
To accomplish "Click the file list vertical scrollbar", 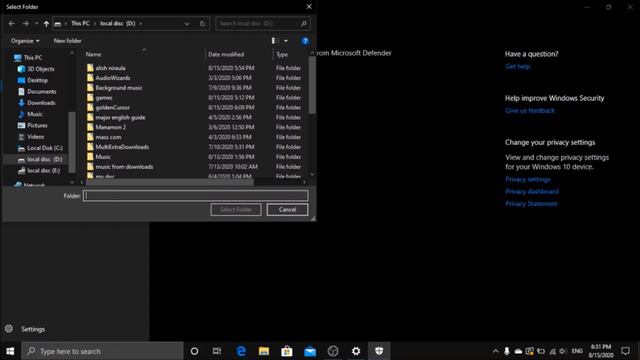I will click(x=312, y=85).
